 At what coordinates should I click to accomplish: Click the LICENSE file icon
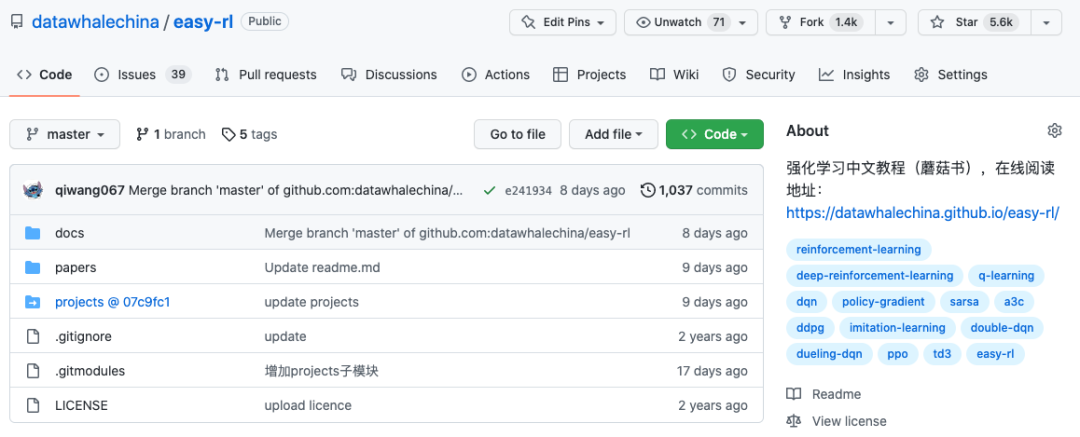click(32, 405)
